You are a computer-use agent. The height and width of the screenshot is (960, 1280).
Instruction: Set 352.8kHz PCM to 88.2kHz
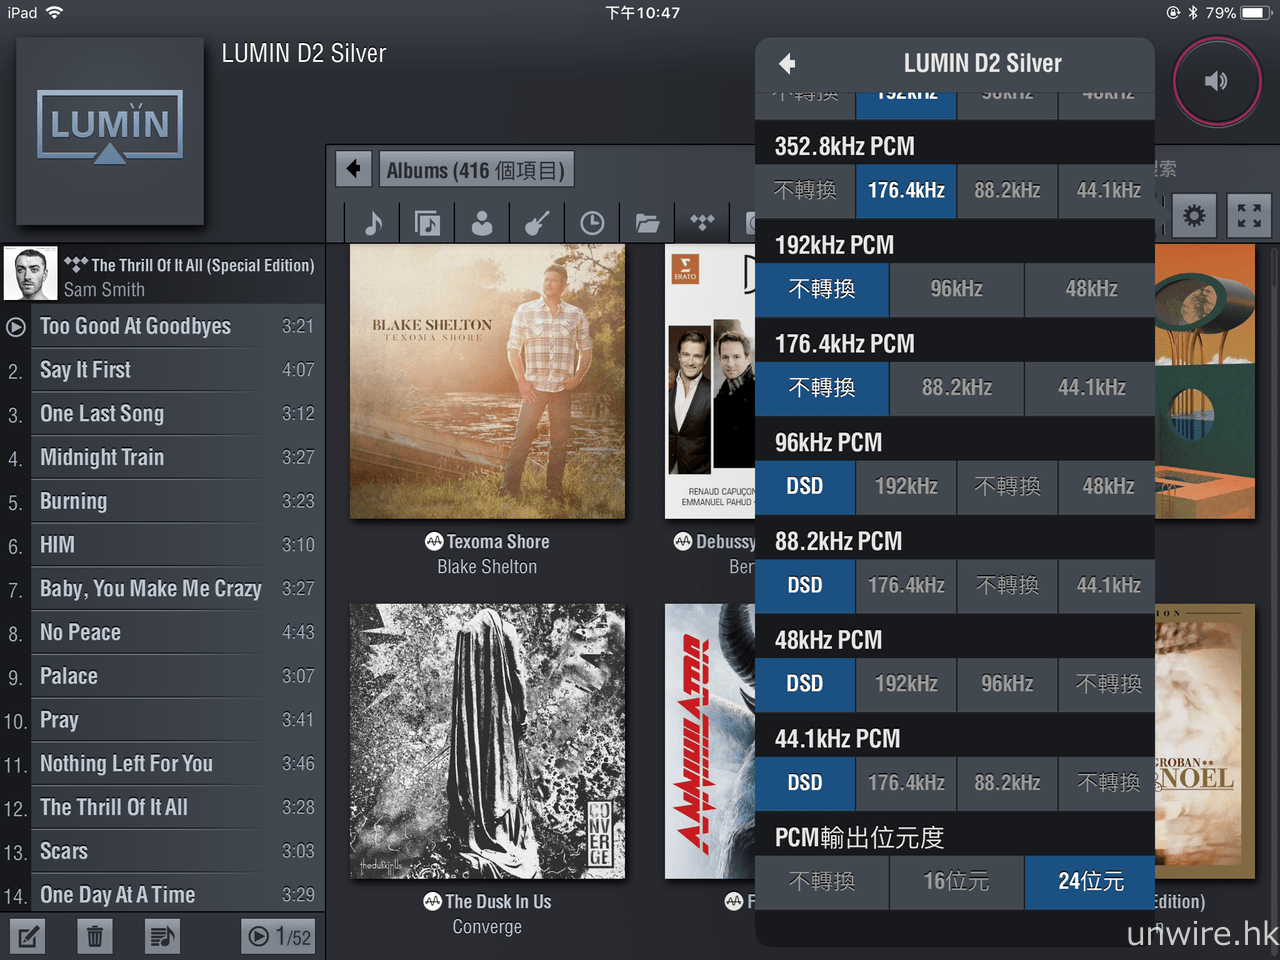(x=1007, y=190)
